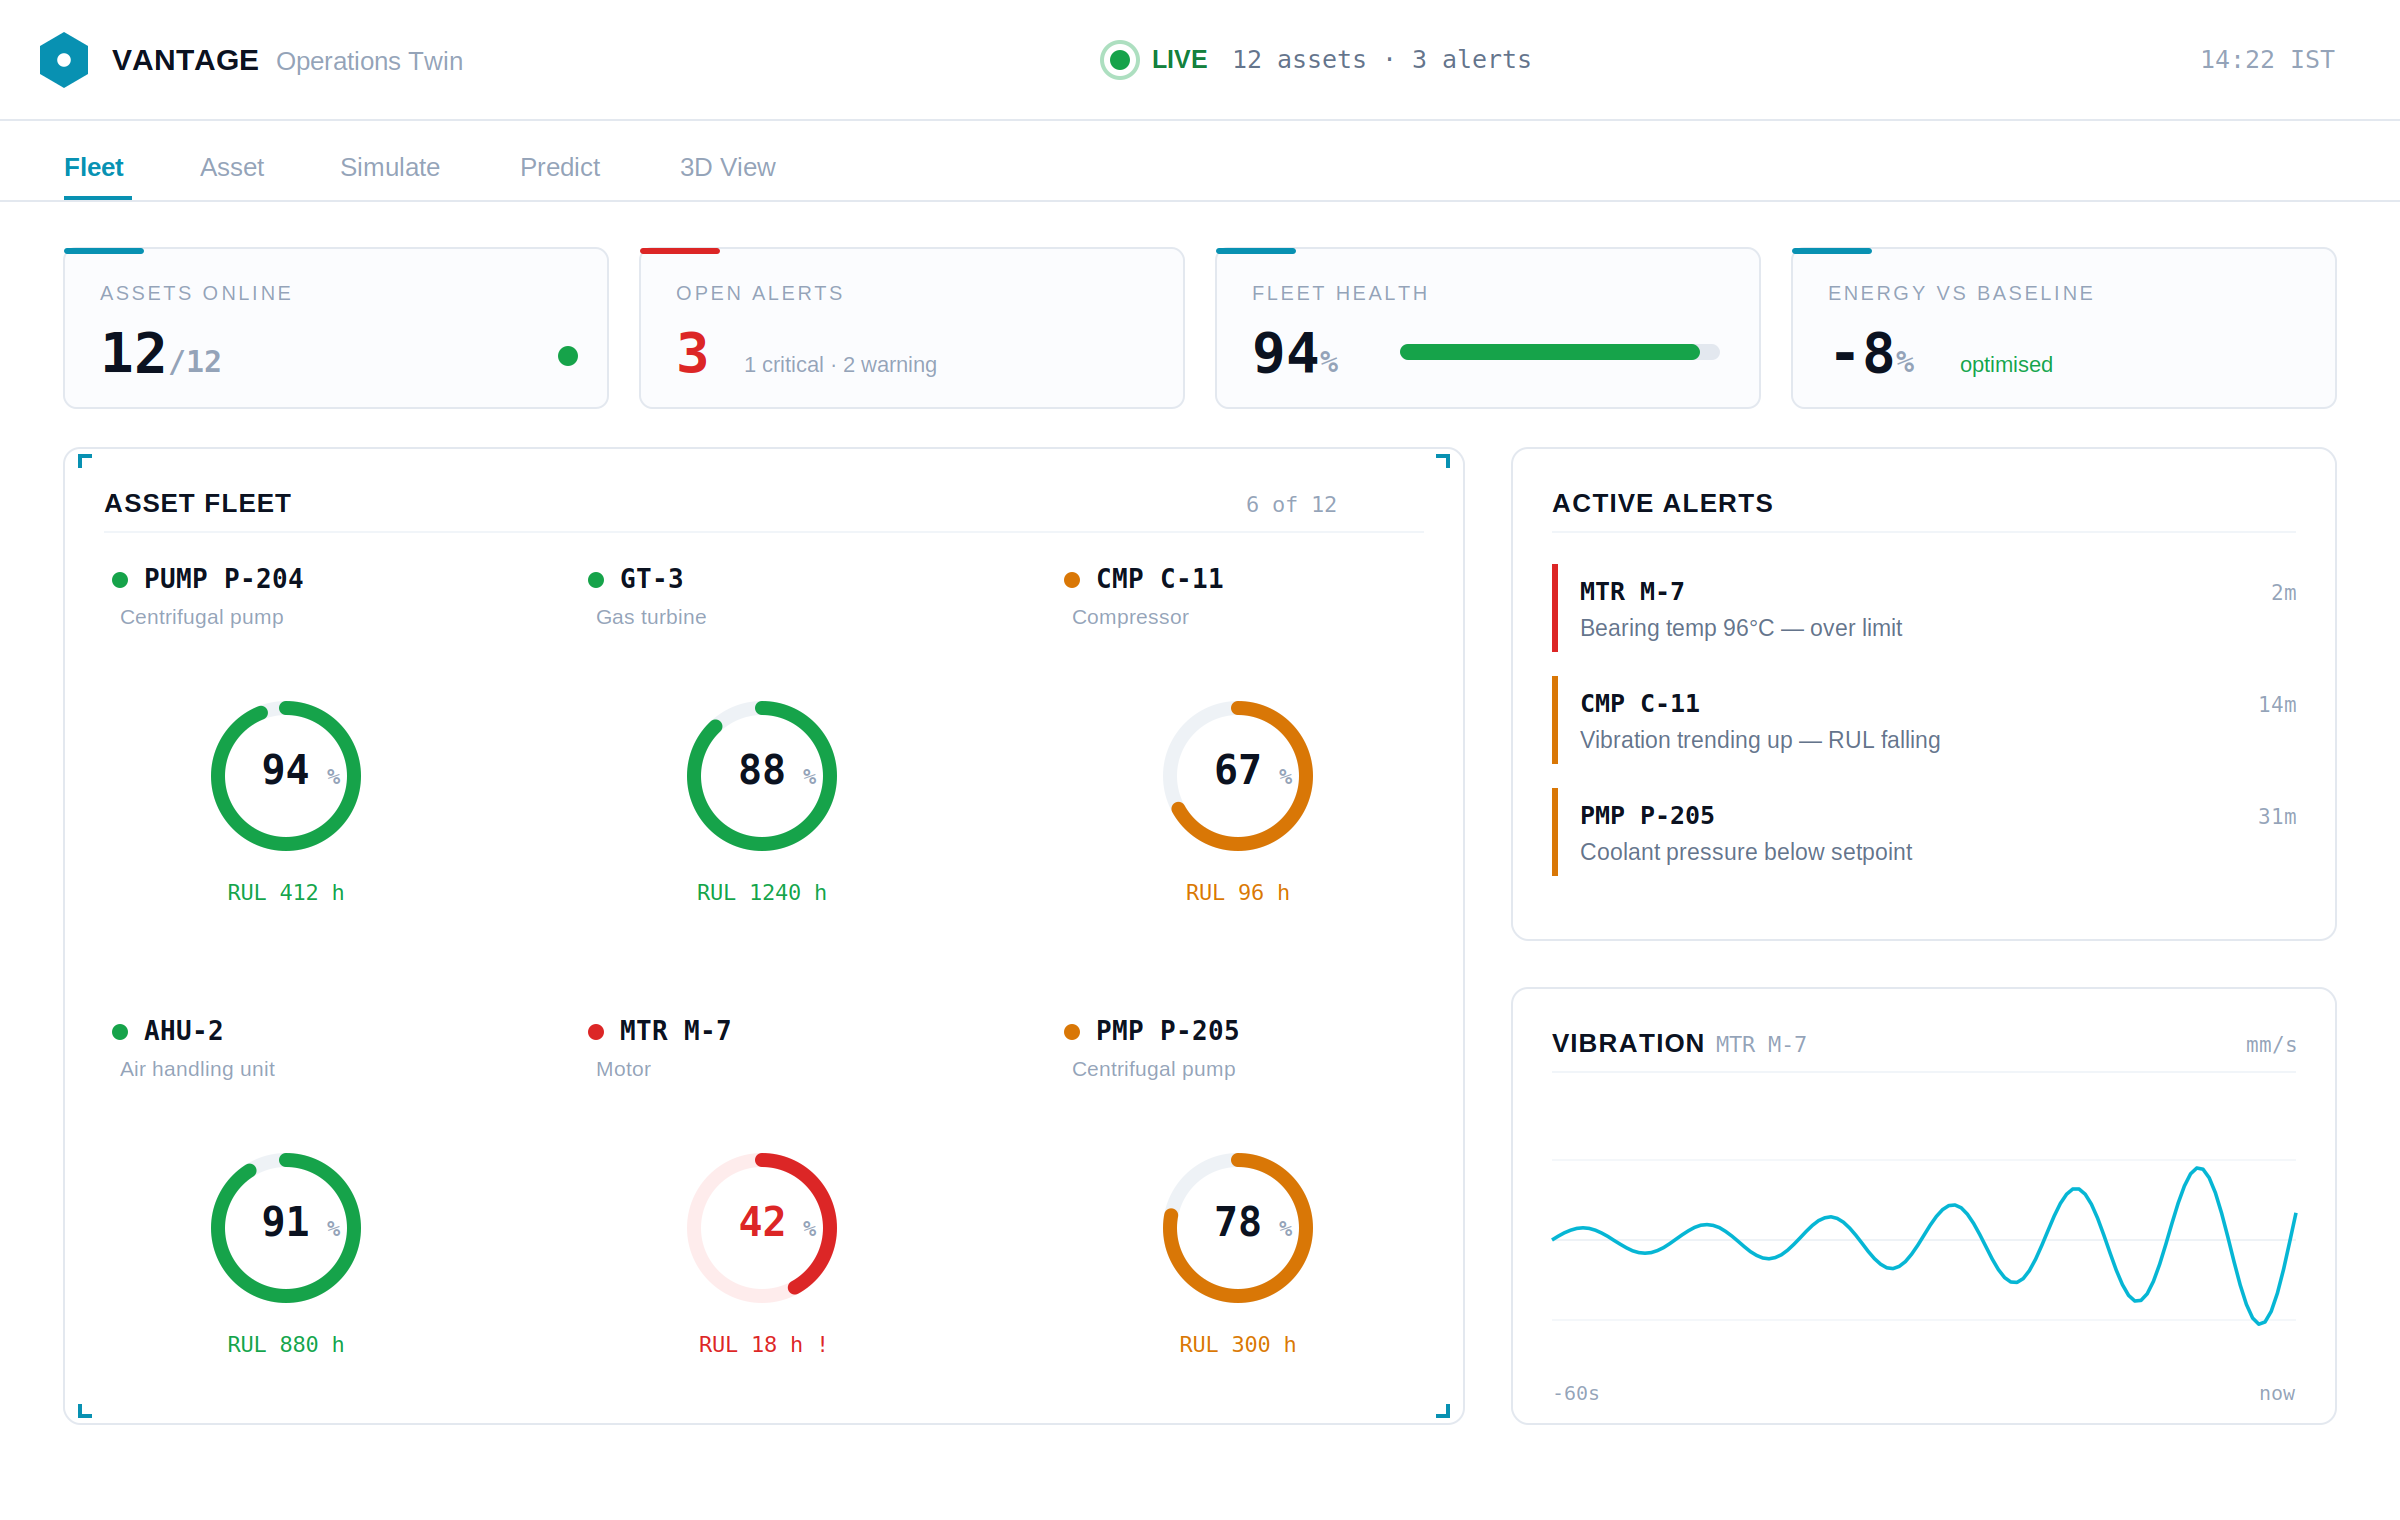
Task: Click the 'RUL 300 h' label
Action: [x=1238, y=1344]
